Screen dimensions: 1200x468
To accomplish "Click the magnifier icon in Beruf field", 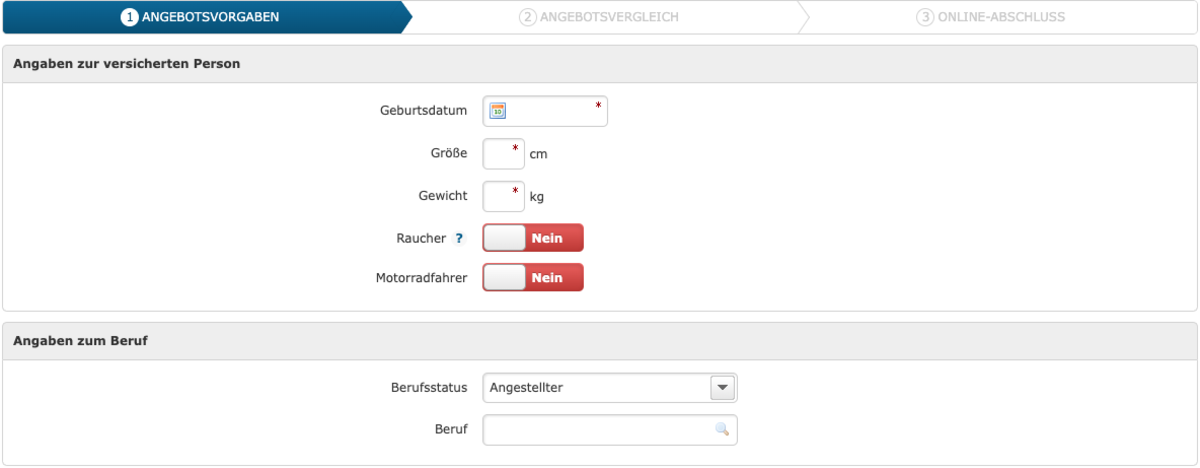I will point(721,430).
